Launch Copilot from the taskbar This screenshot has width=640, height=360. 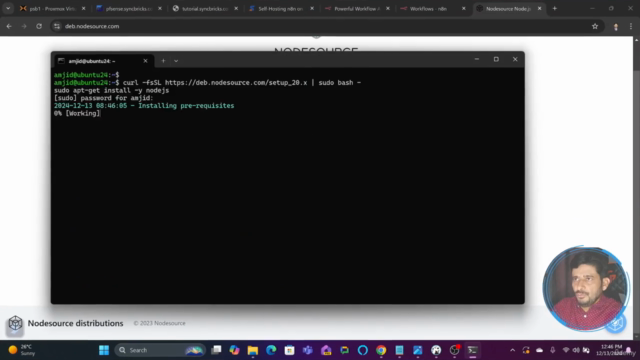coord(234,350)
